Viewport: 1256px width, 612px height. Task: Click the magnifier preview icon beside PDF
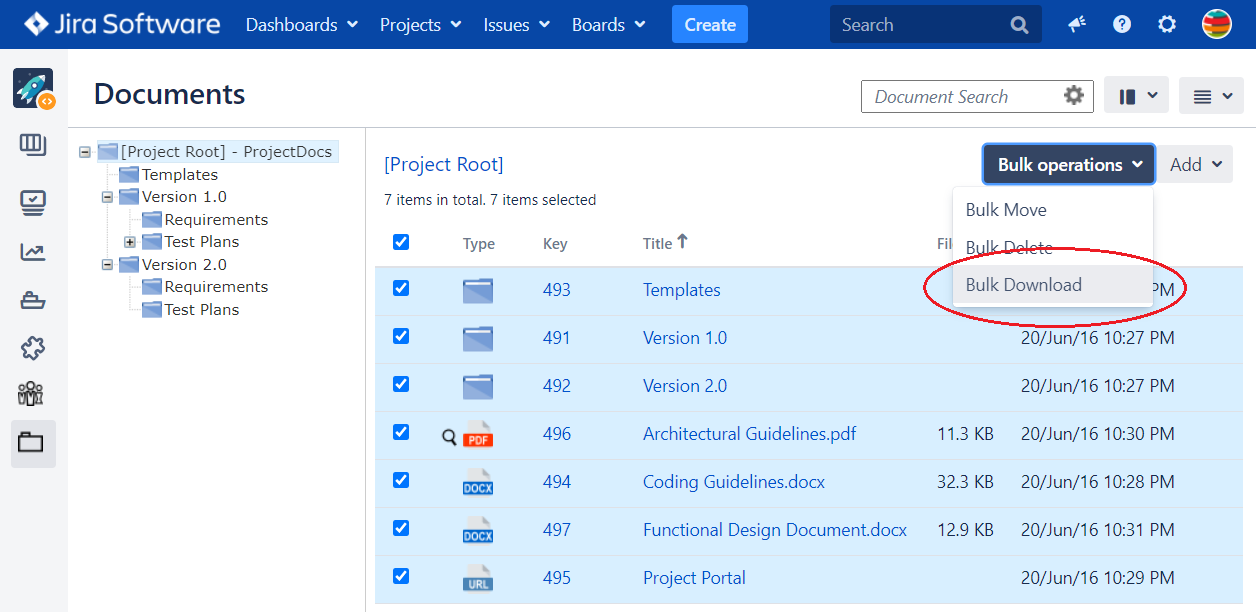(x=449, y=436)
